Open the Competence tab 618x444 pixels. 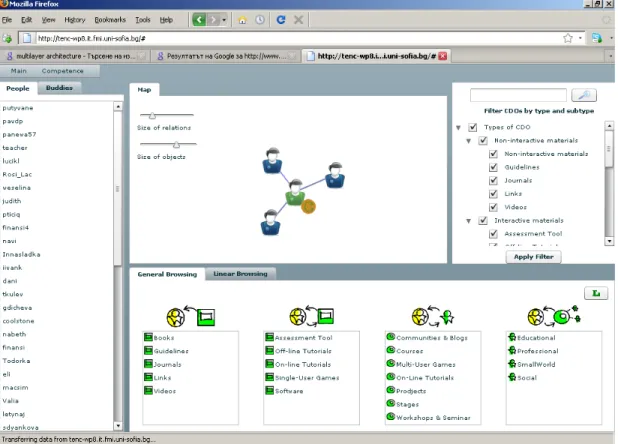(63, 71)
